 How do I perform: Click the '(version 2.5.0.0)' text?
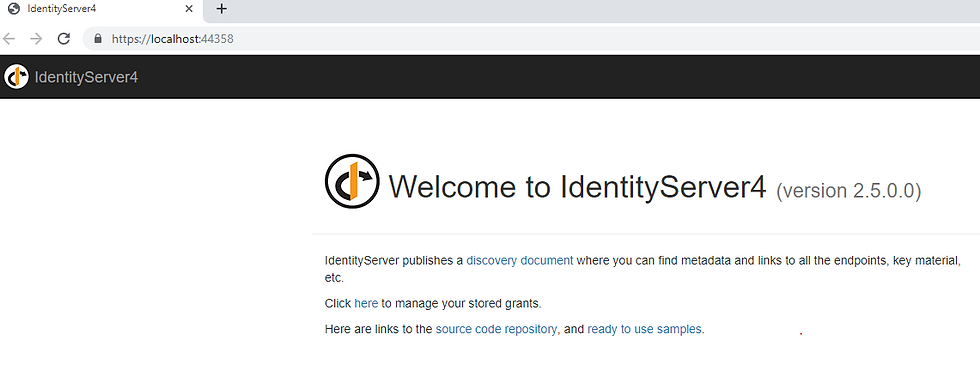pos(849,191)
